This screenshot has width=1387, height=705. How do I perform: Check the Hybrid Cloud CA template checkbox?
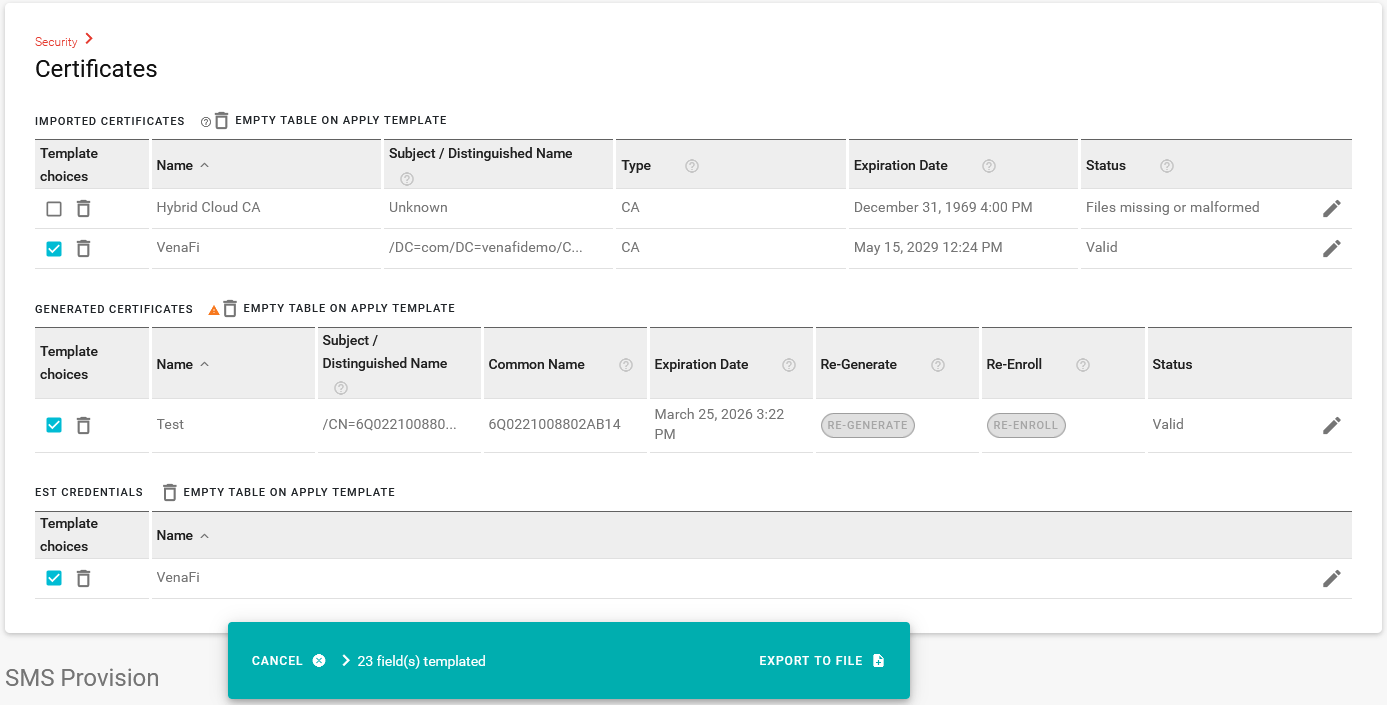point(54,208)
